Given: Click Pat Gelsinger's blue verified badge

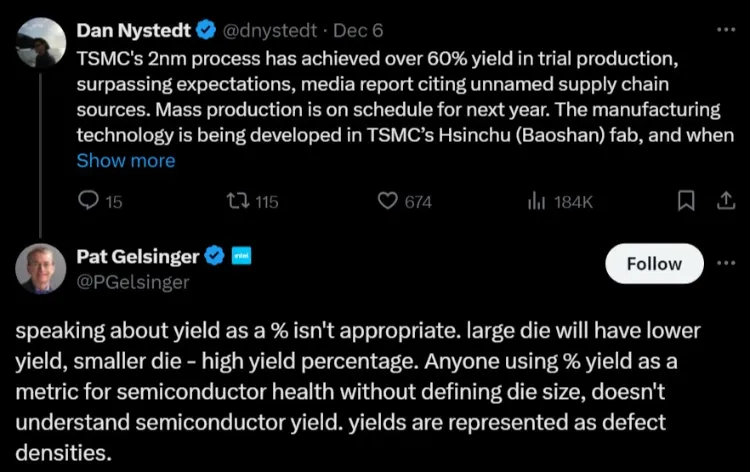Looking at the screenshot, I should click(213, 257).
